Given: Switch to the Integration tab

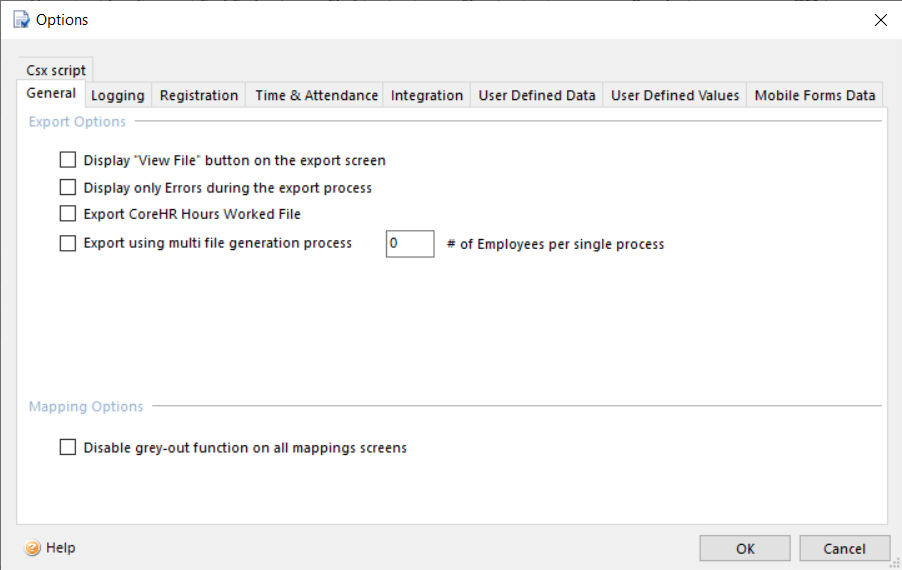Looking at the screenshot, I should (427, 95).
